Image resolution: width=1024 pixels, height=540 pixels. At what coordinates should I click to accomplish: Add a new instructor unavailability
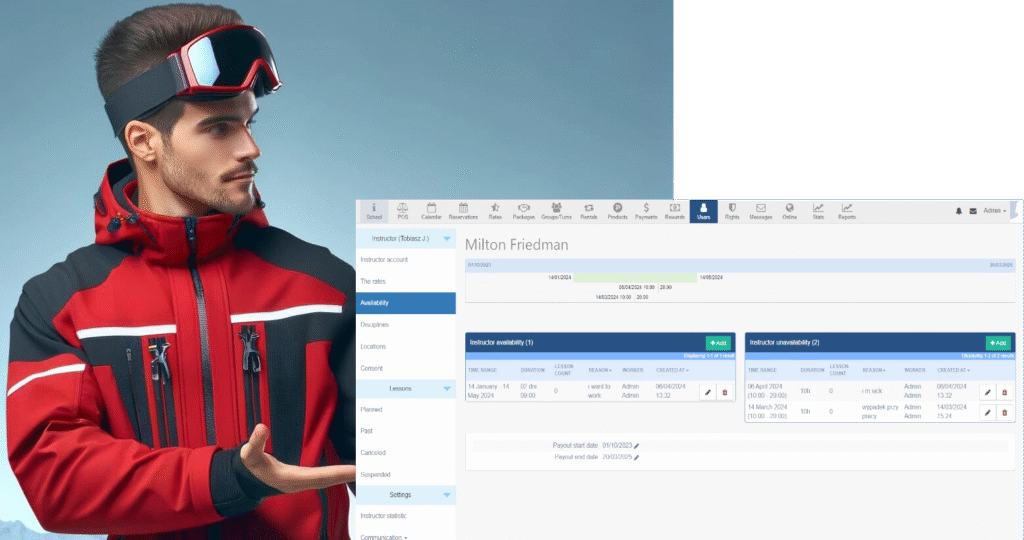(x=997, y=342)
